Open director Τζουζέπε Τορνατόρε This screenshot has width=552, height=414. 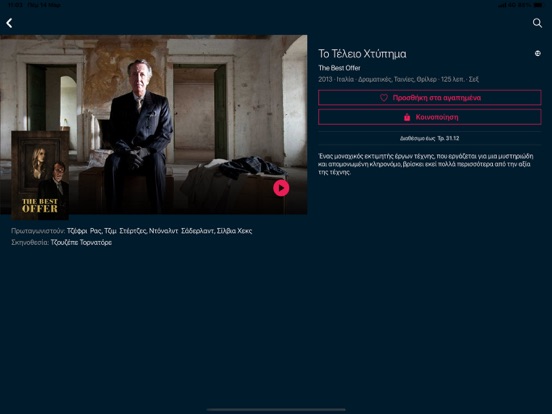(x=81, y=243)
